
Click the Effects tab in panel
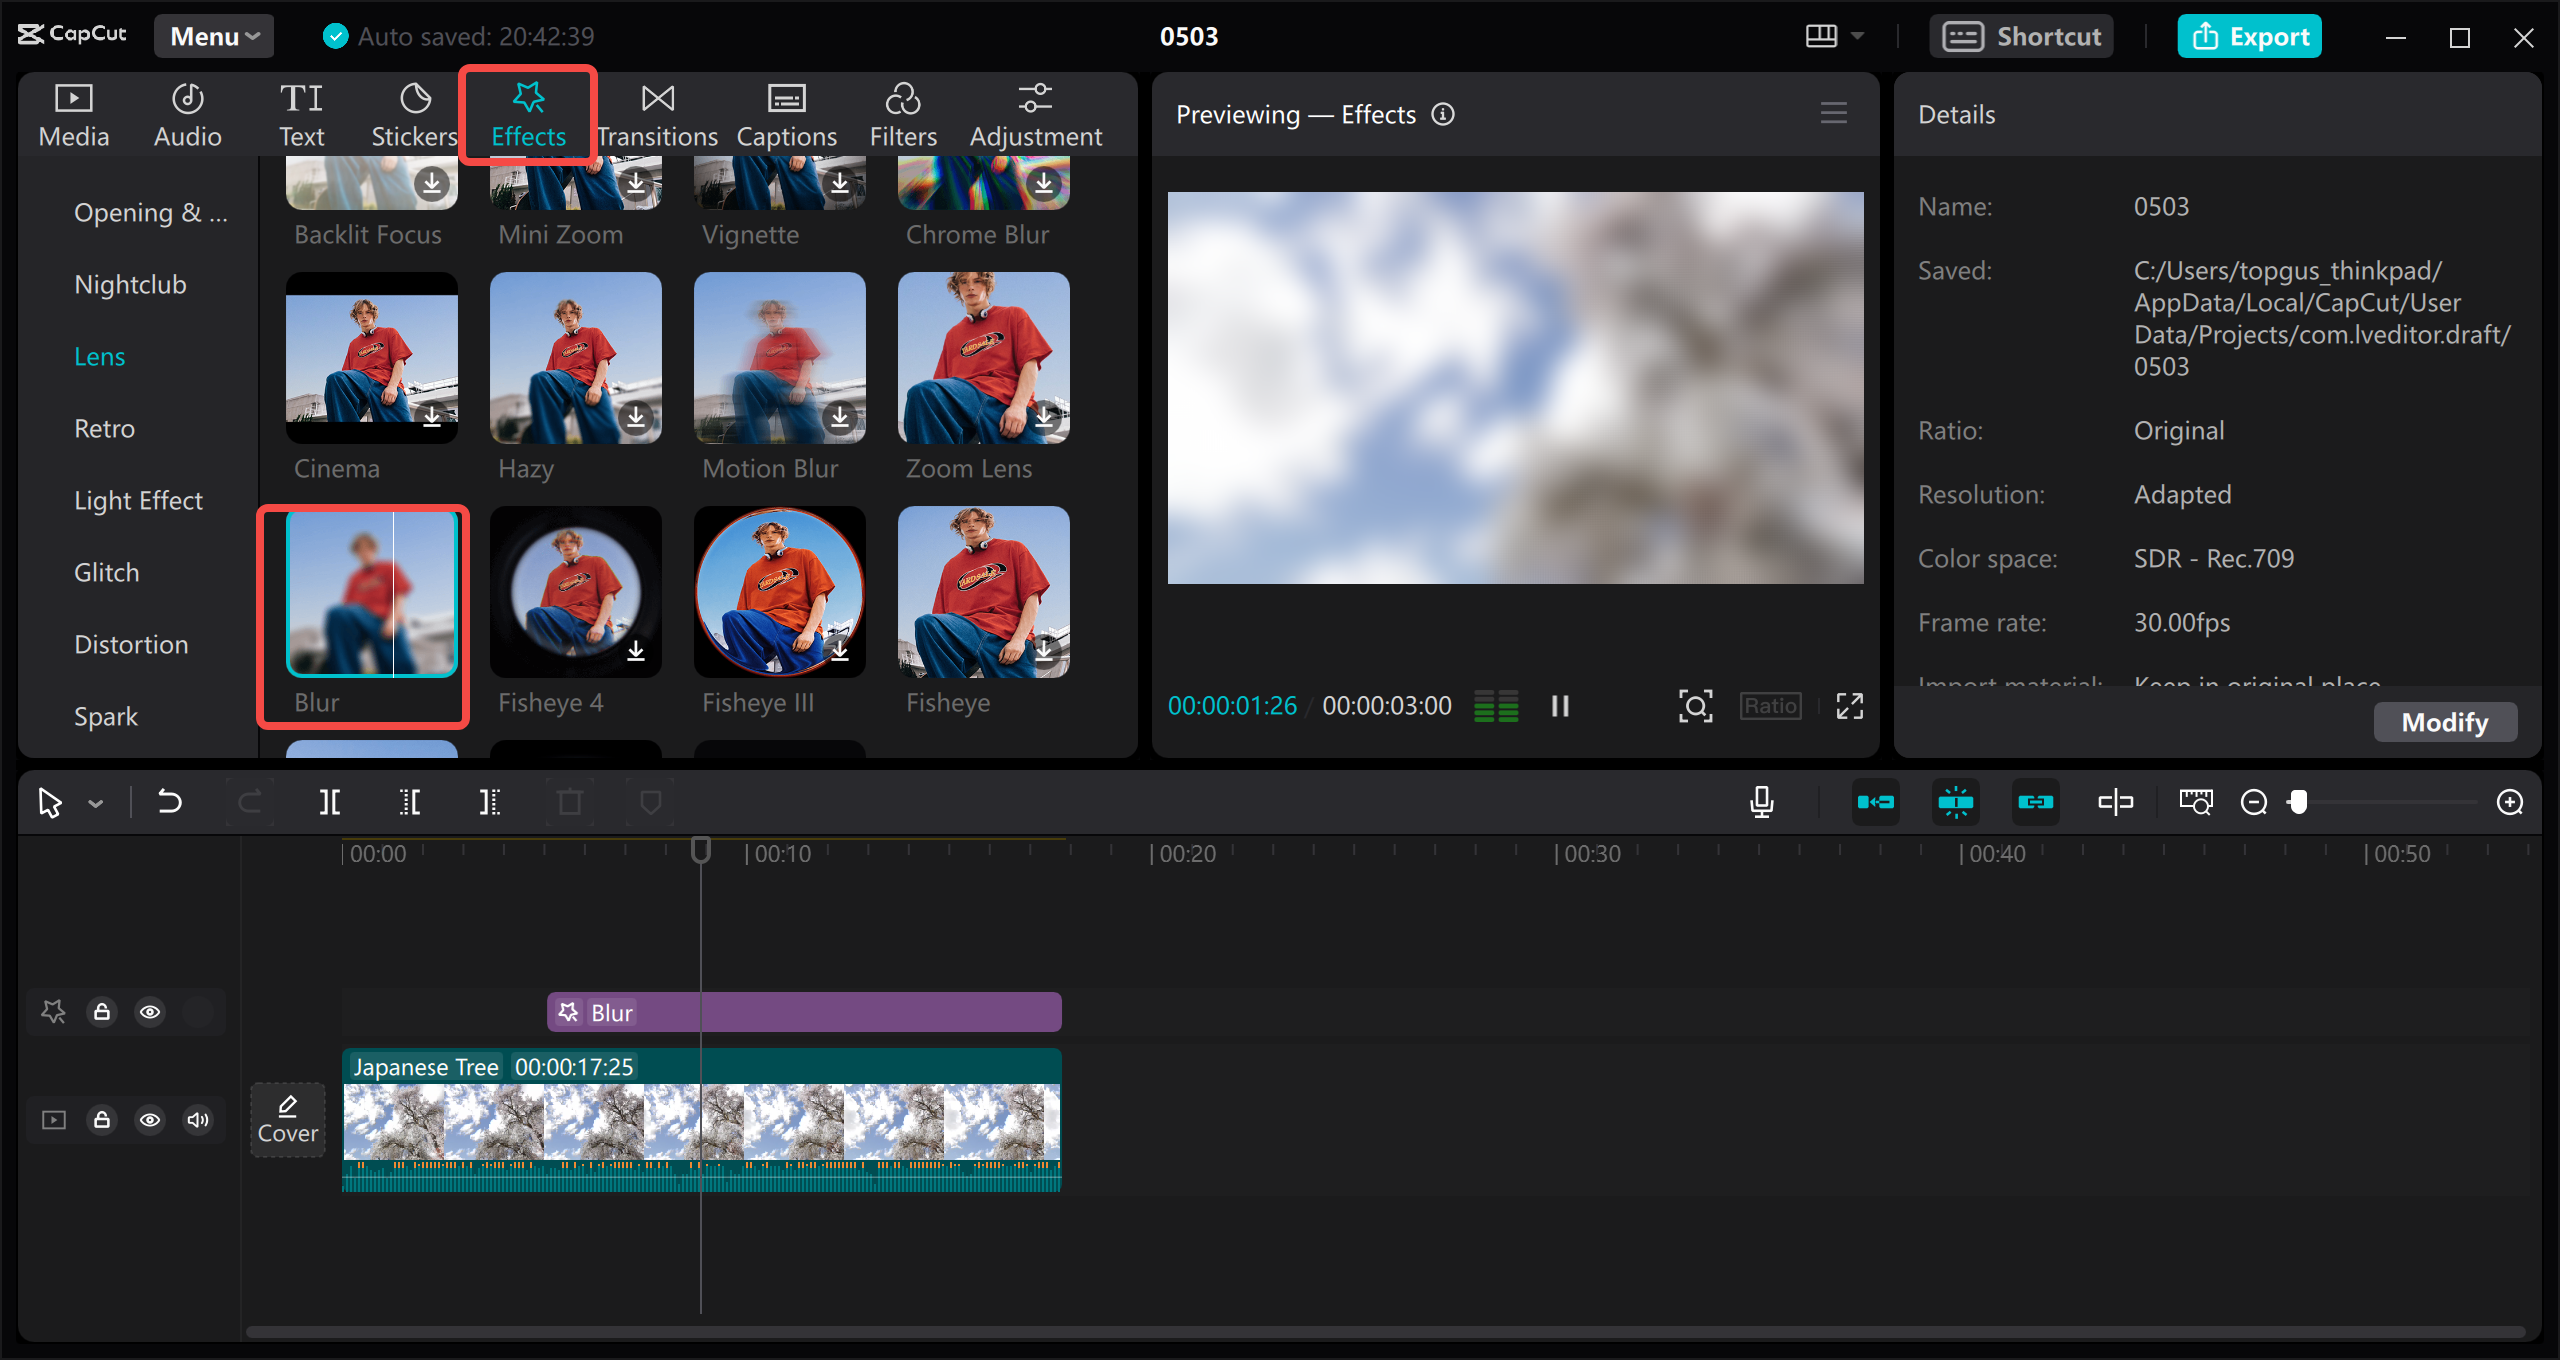(527, 112)
